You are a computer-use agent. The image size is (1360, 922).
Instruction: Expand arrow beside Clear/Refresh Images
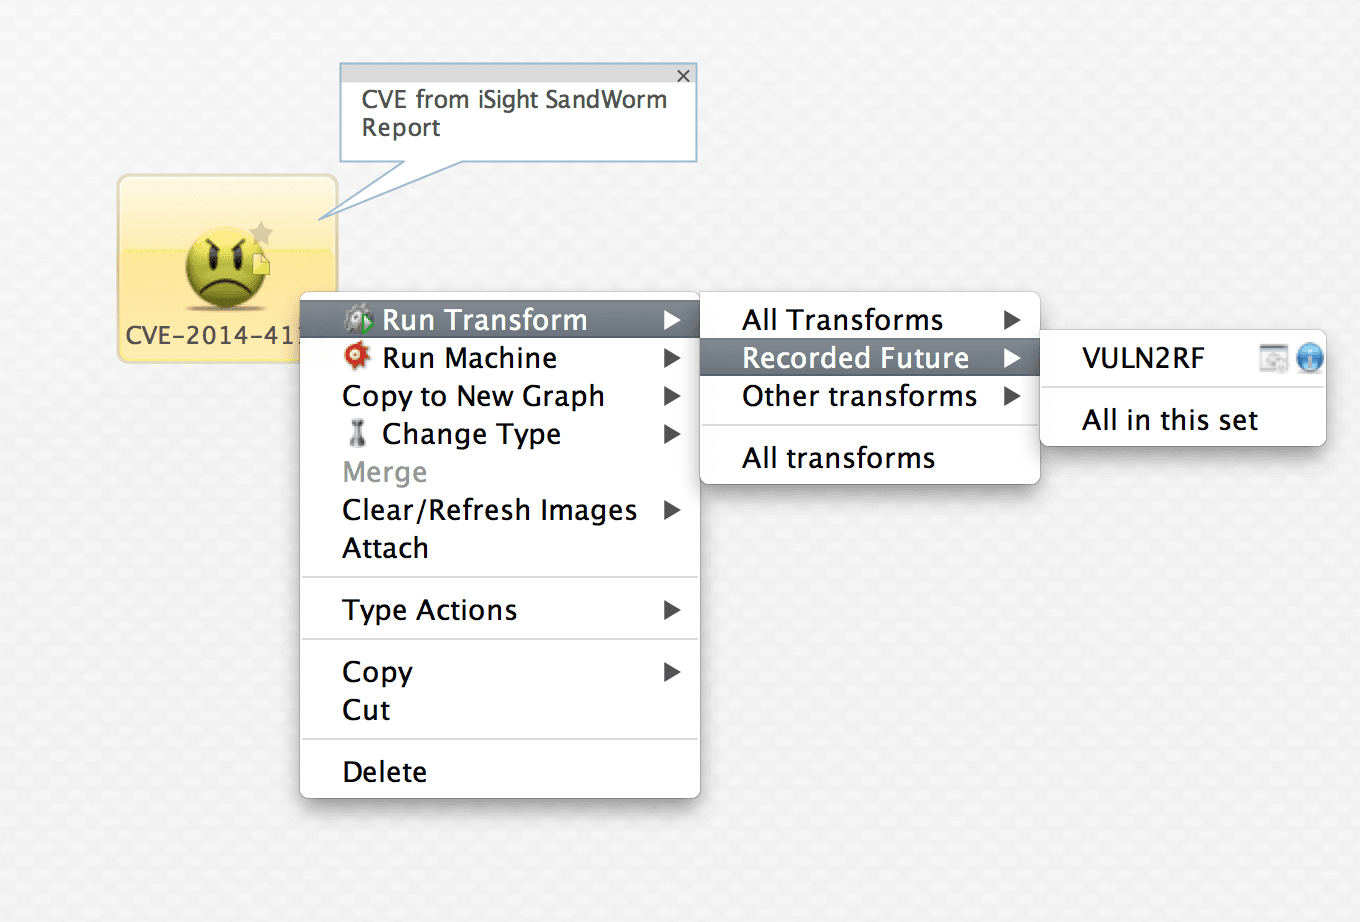pyautogui.click(x=672, y=510)
